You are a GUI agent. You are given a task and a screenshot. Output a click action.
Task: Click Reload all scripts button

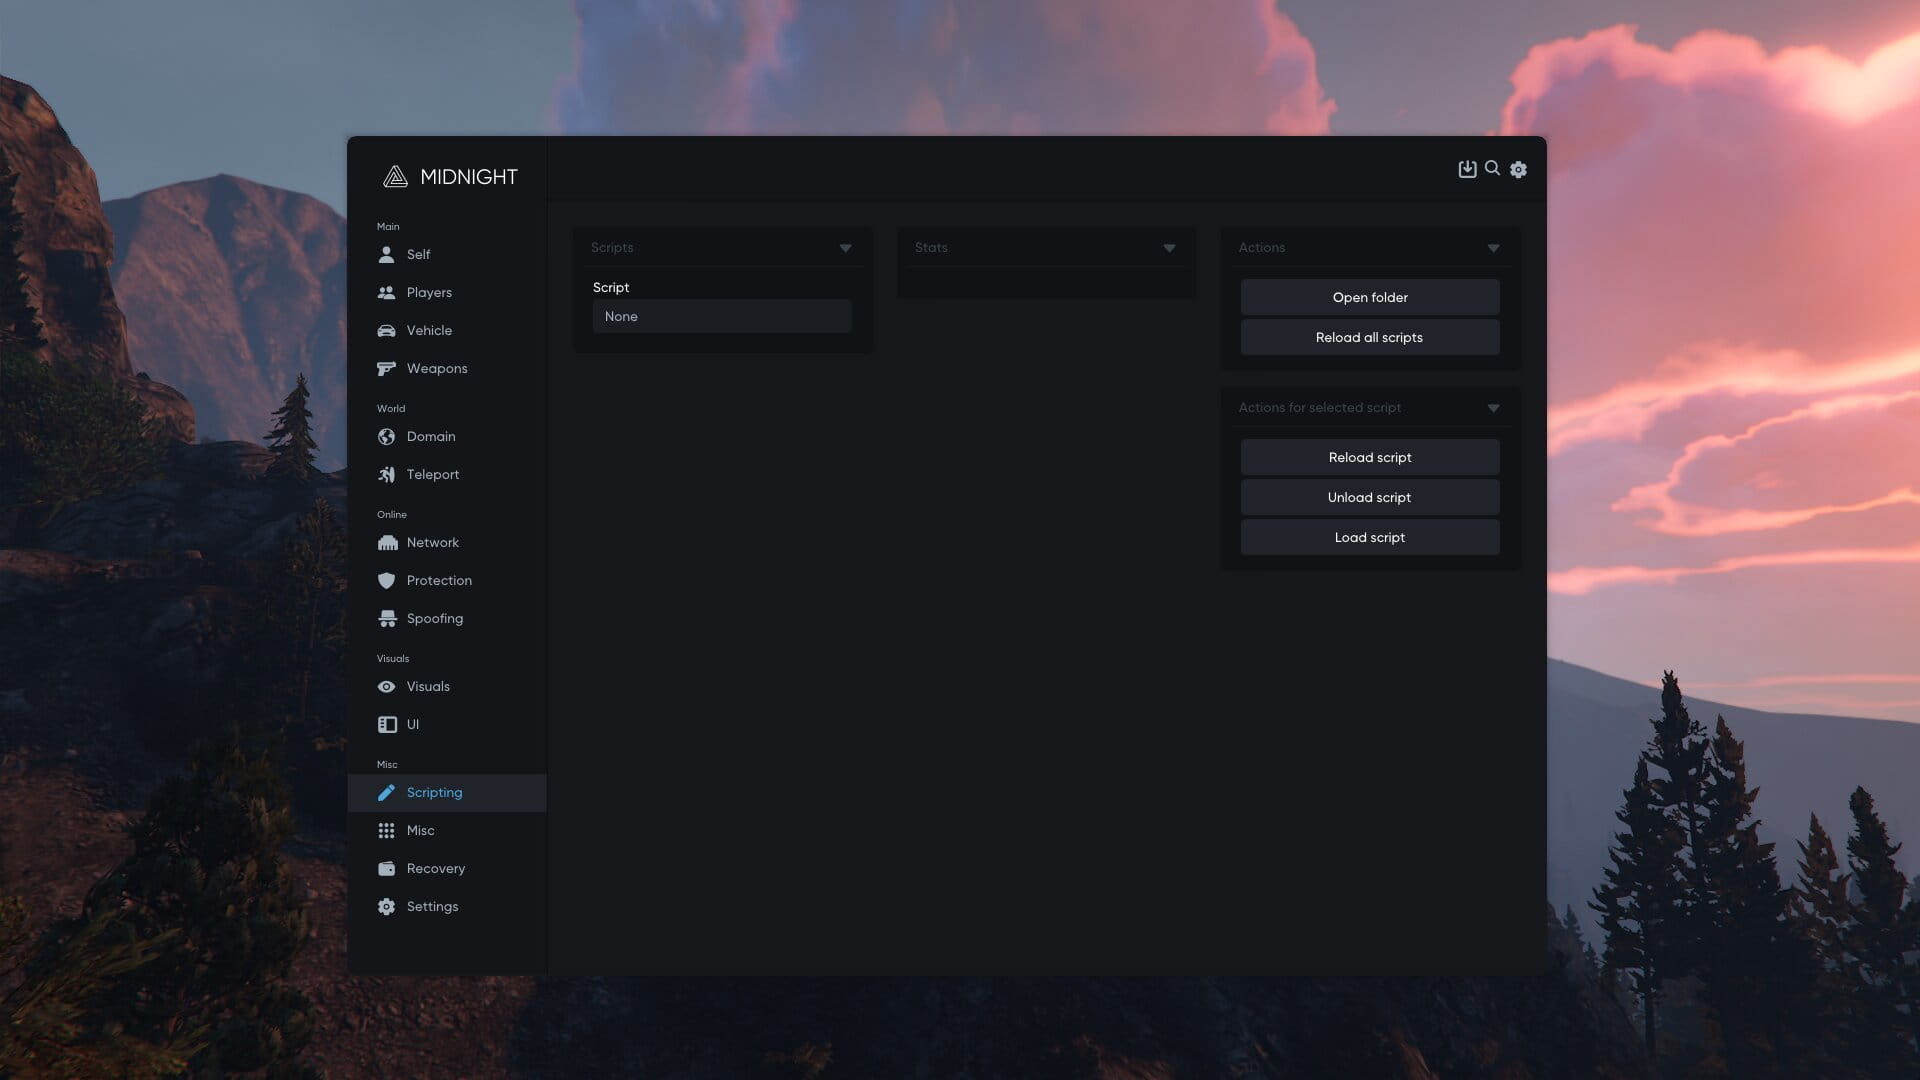1369,337
